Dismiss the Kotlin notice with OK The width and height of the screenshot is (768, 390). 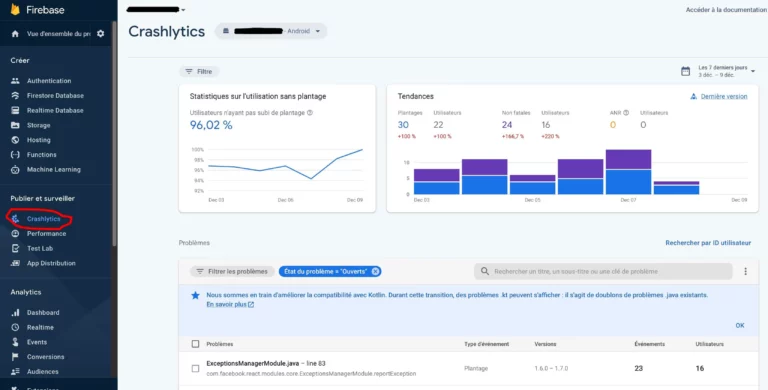(x=740, y=325)
